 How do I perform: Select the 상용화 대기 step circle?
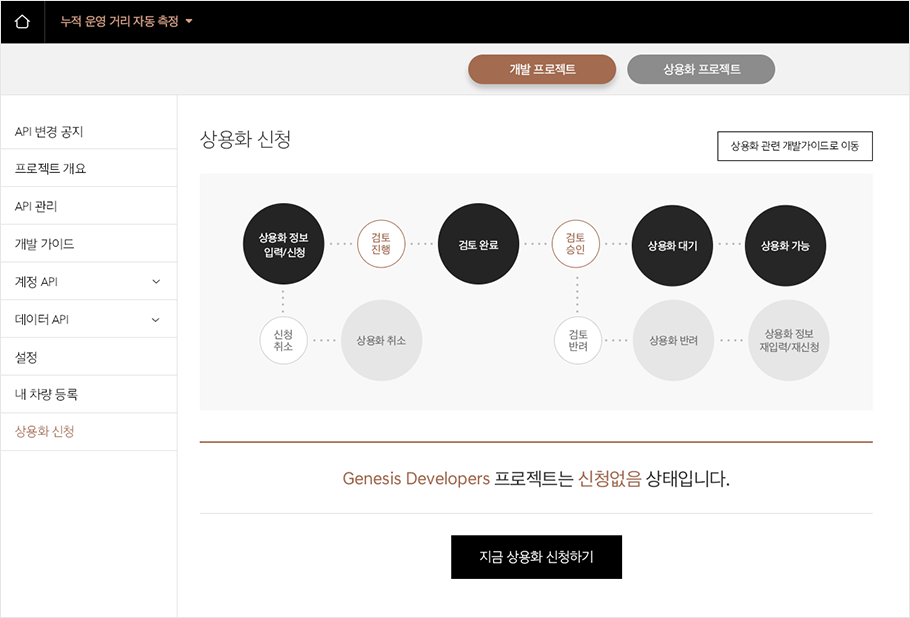(x=672, y=245)
